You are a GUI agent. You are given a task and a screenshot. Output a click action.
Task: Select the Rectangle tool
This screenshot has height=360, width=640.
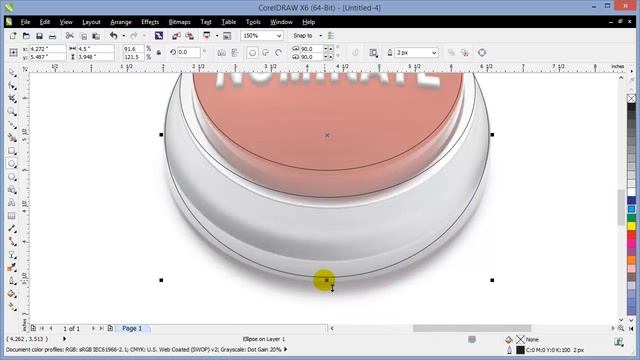coord(12,151)
